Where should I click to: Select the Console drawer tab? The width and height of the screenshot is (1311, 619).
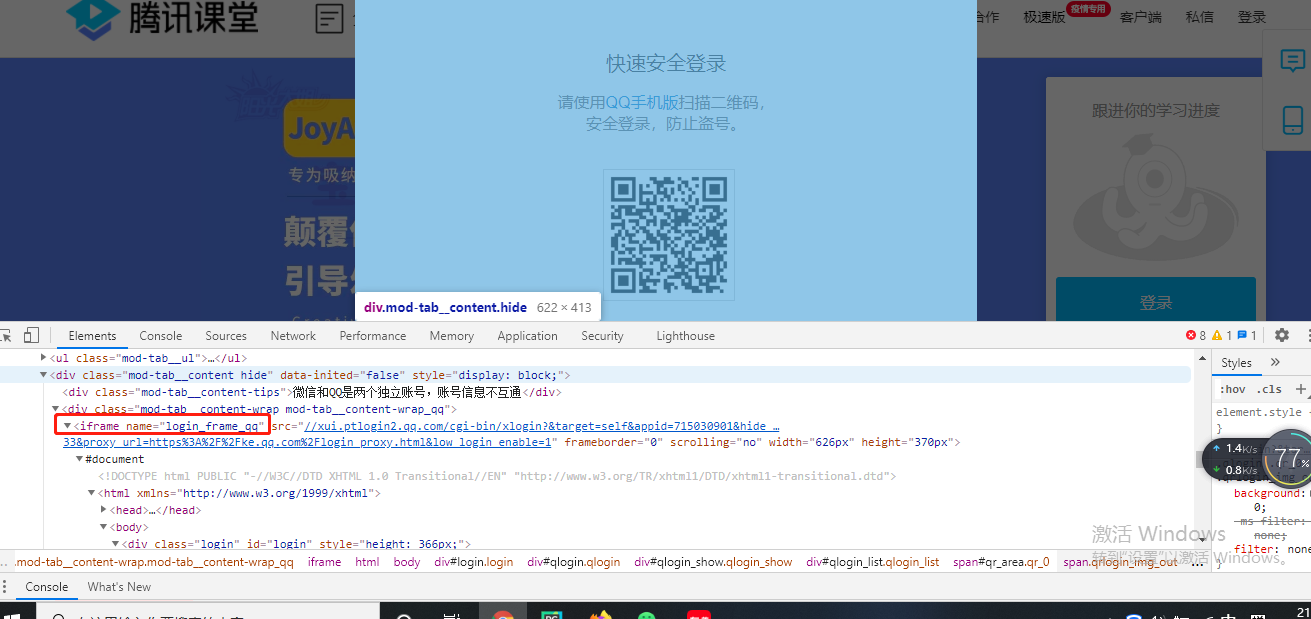tap(47, 587)
